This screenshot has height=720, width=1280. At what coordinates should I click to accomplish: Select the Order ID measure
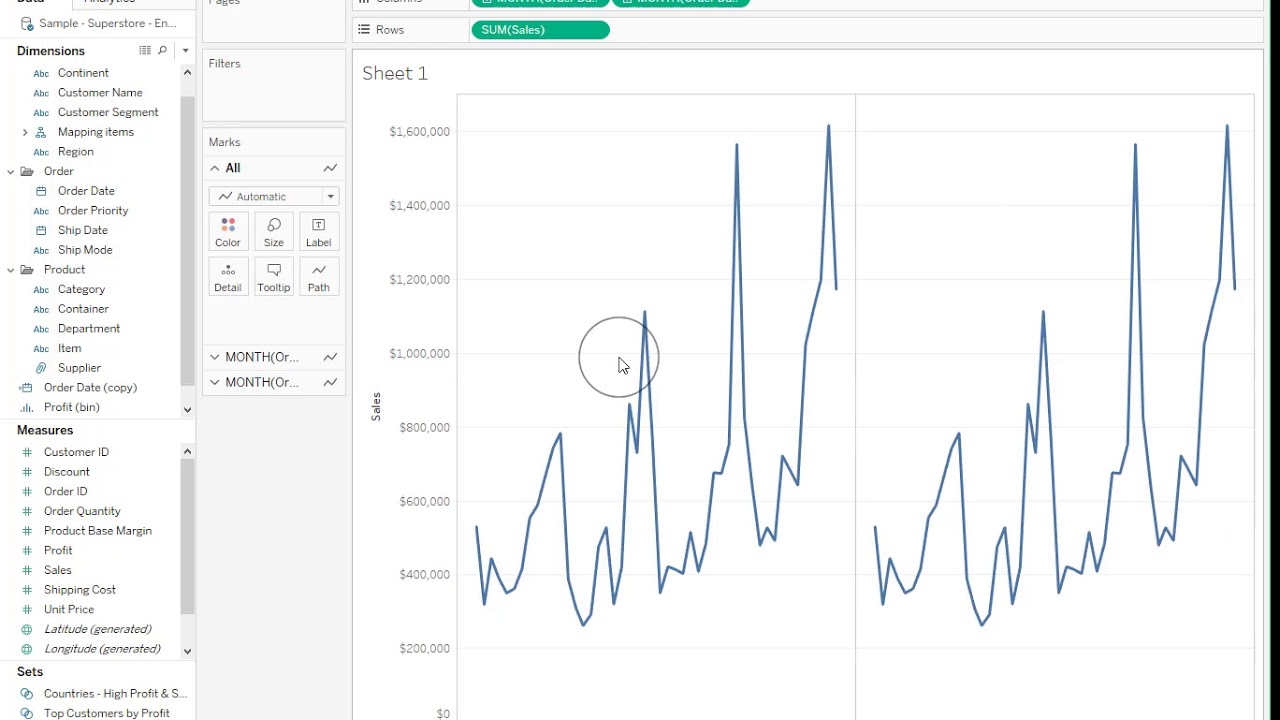click(x=66, y=491)
